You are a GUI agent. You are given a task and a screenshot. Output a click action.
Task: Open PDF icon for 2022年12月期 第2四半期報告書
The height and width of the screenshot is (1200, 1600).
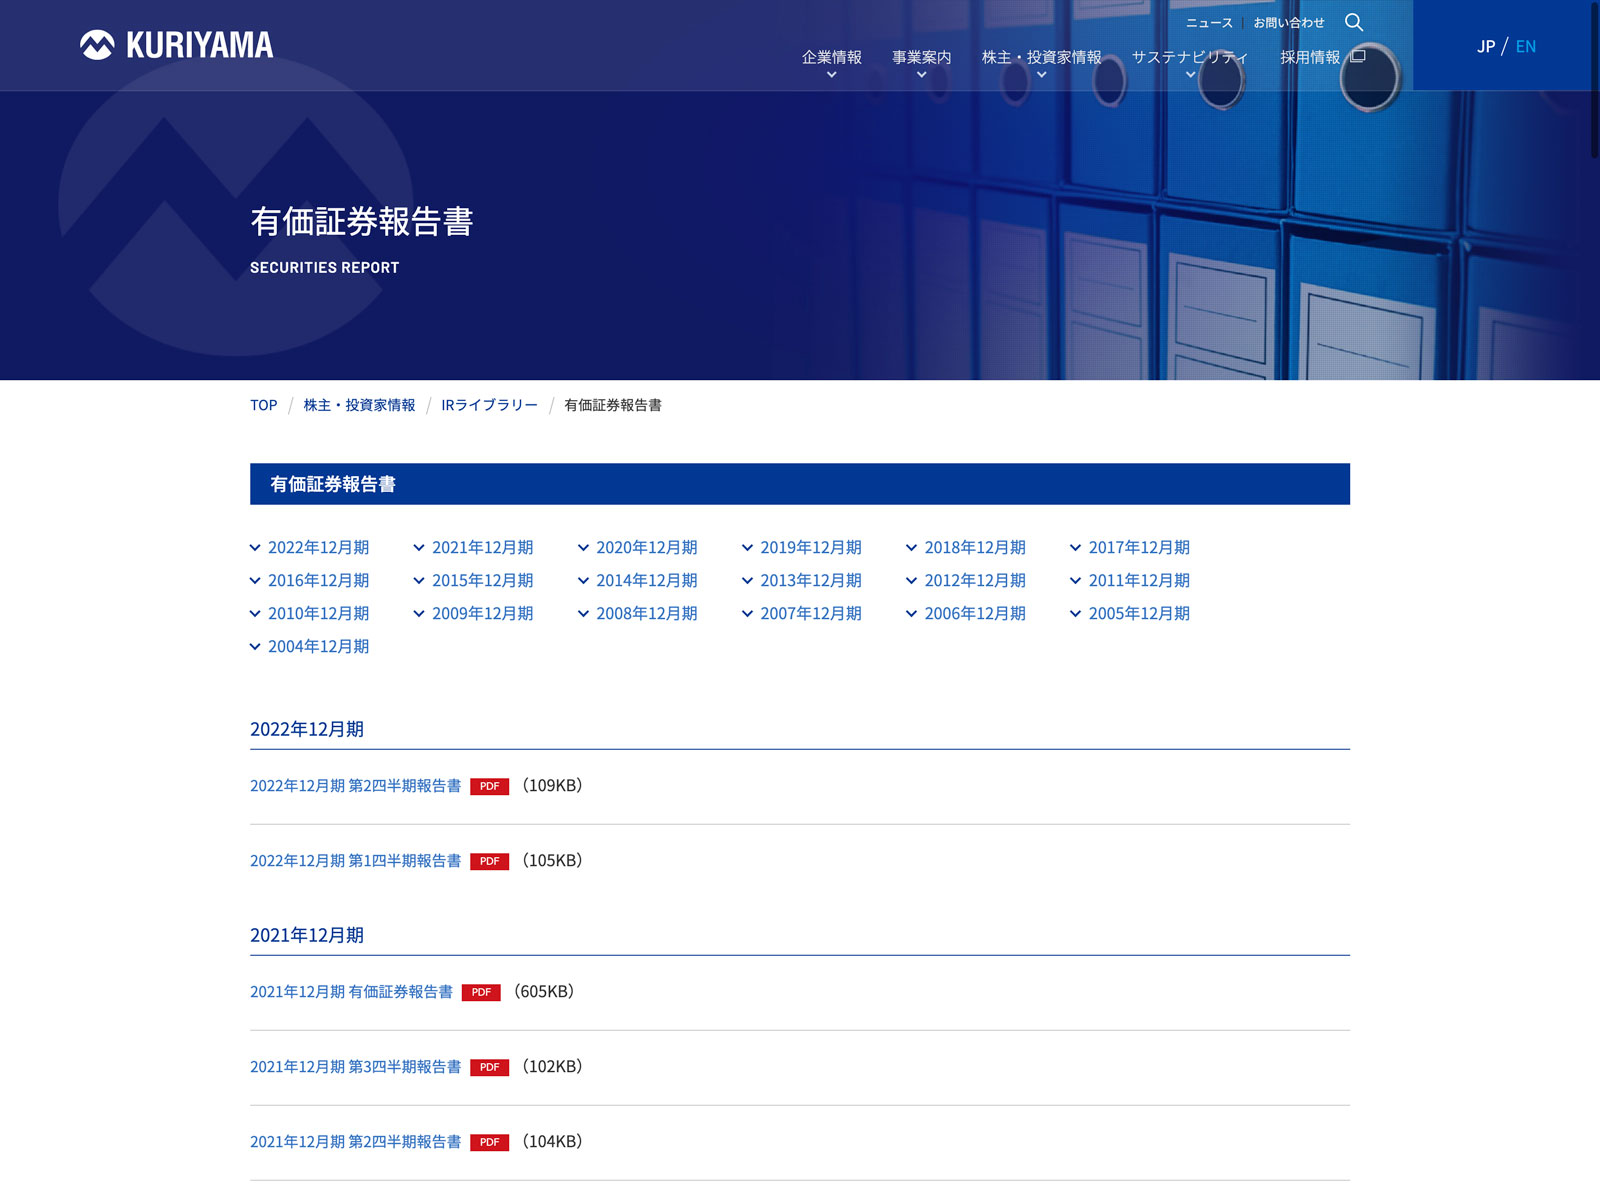489,787
